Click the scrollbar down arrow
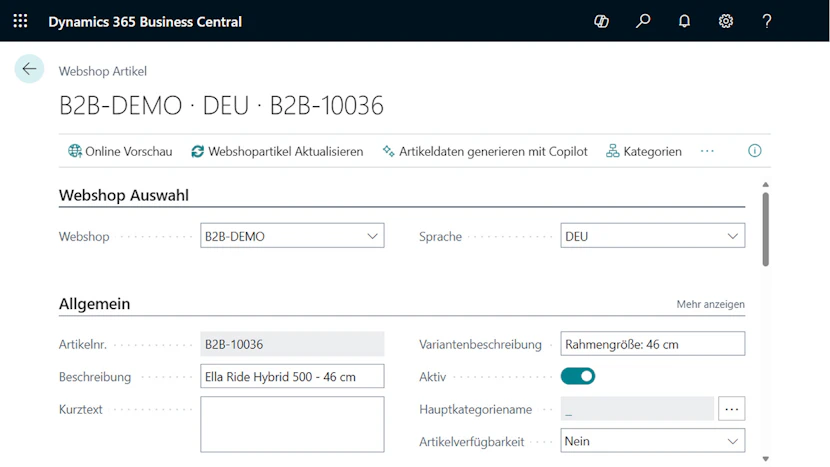This screenshot has height=467, width=830. [x=765, y=459]
